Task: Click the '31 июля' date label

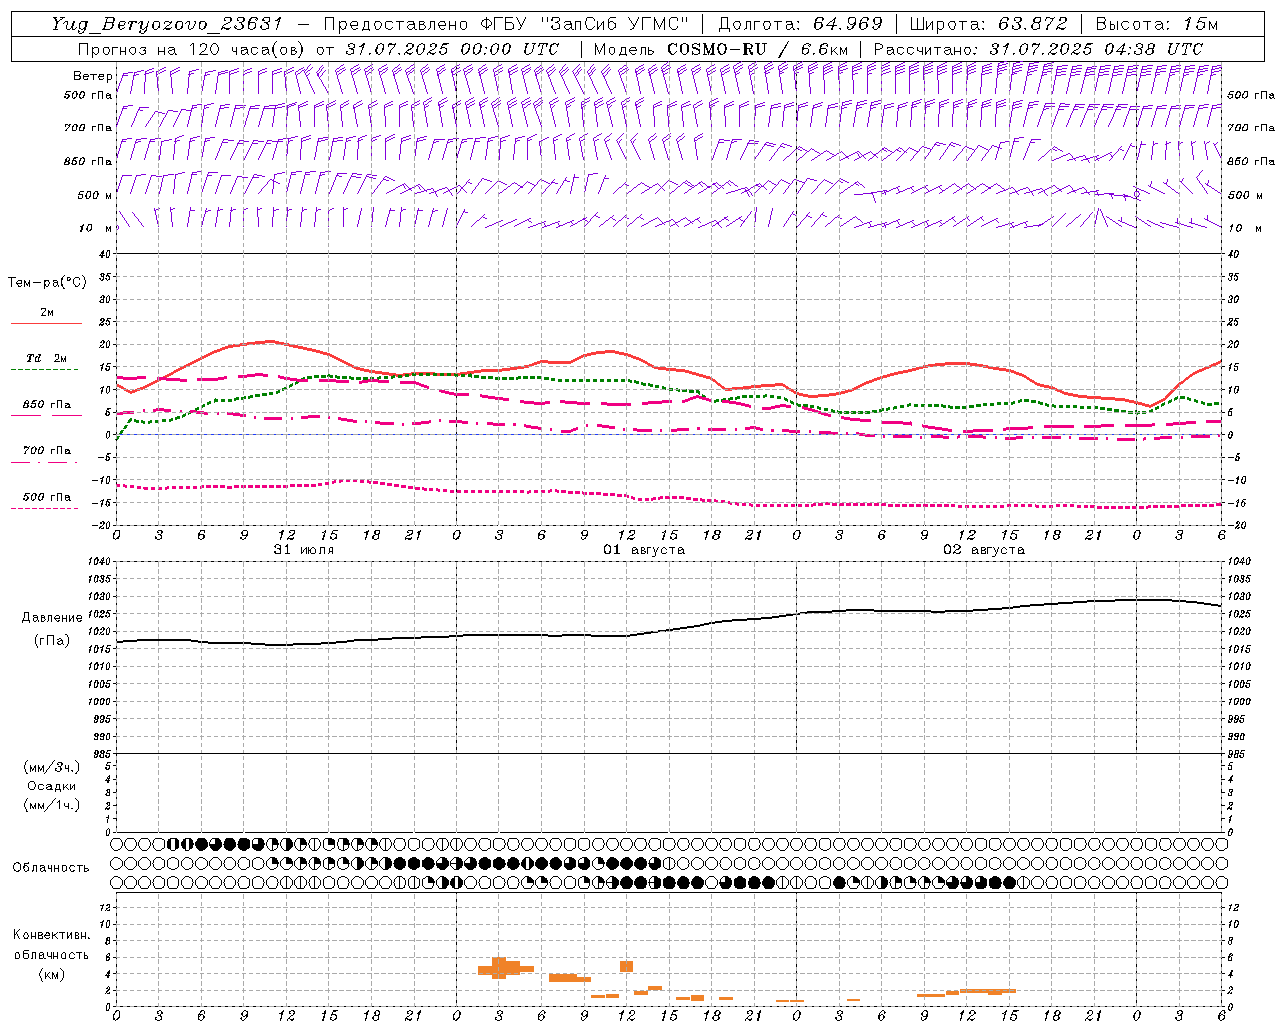Action: [x=304, y=550]
